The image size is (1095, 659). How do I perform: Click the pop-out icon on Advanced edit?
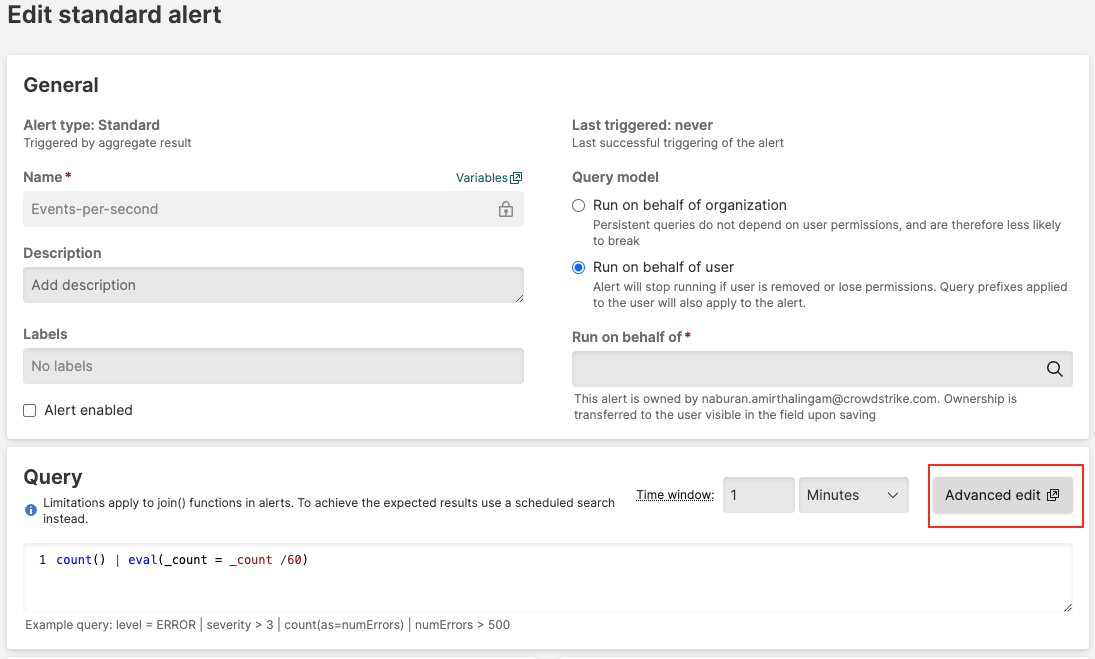pyautogui.click(x=1052, y=495)
